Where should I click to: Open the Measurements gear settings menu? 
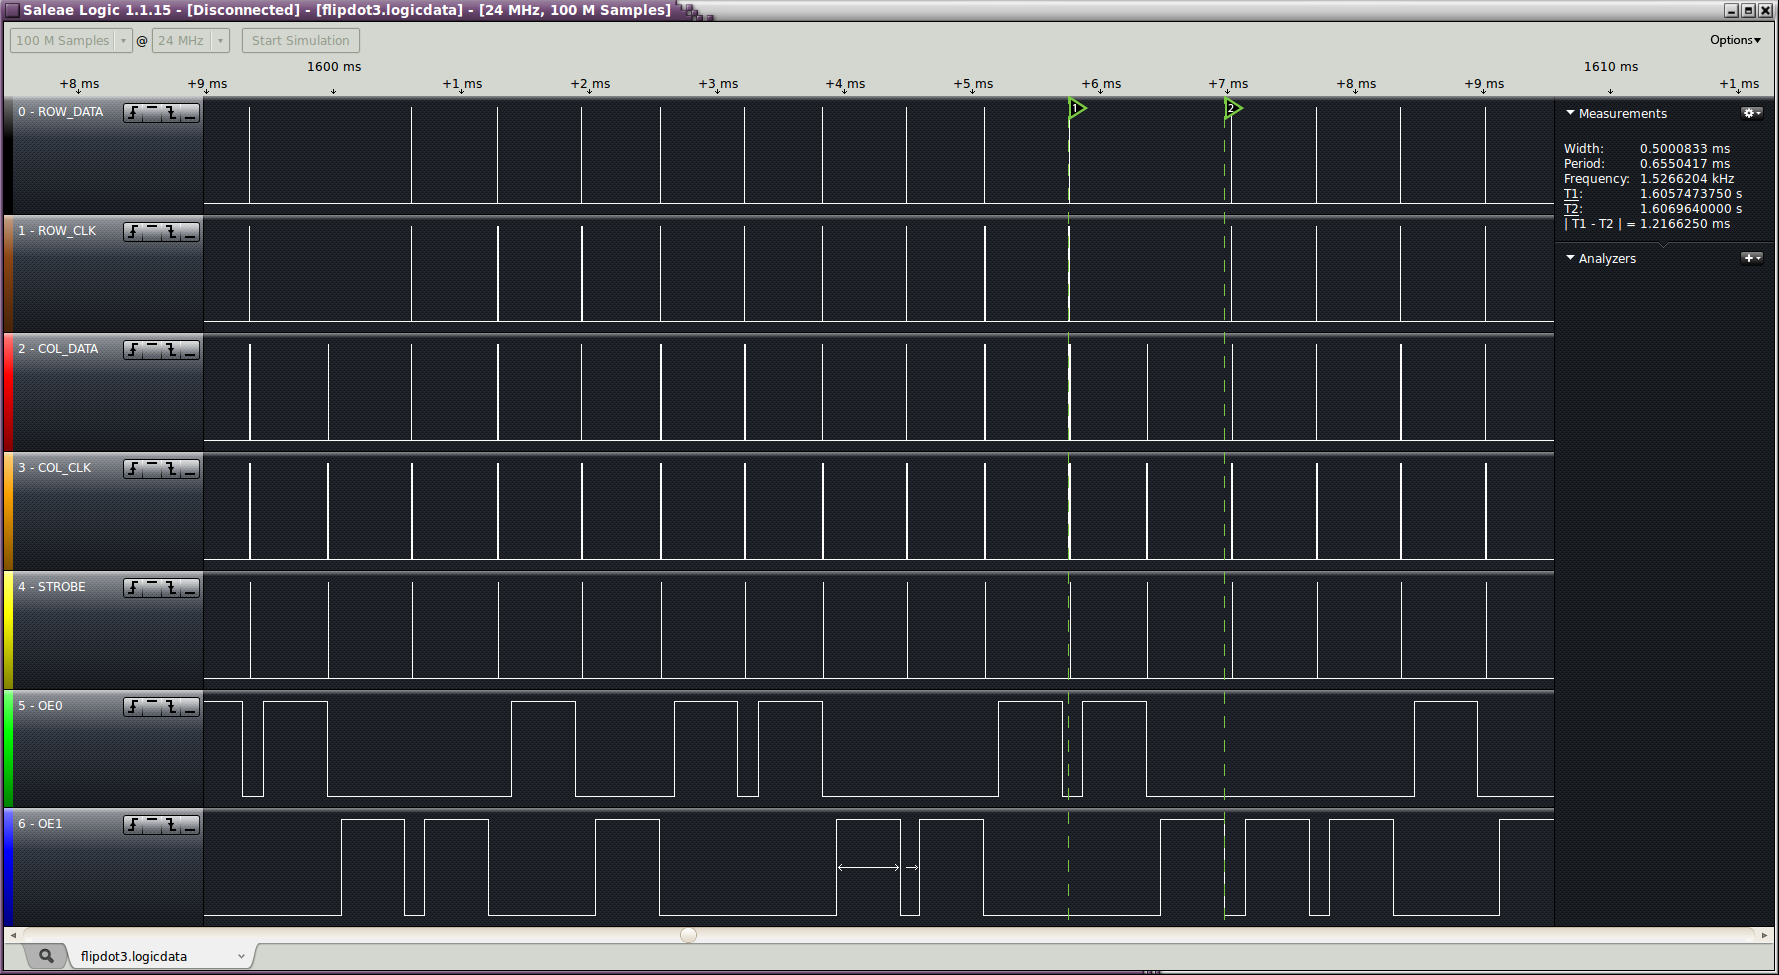pyautogui.click(x=1751, y=113)
